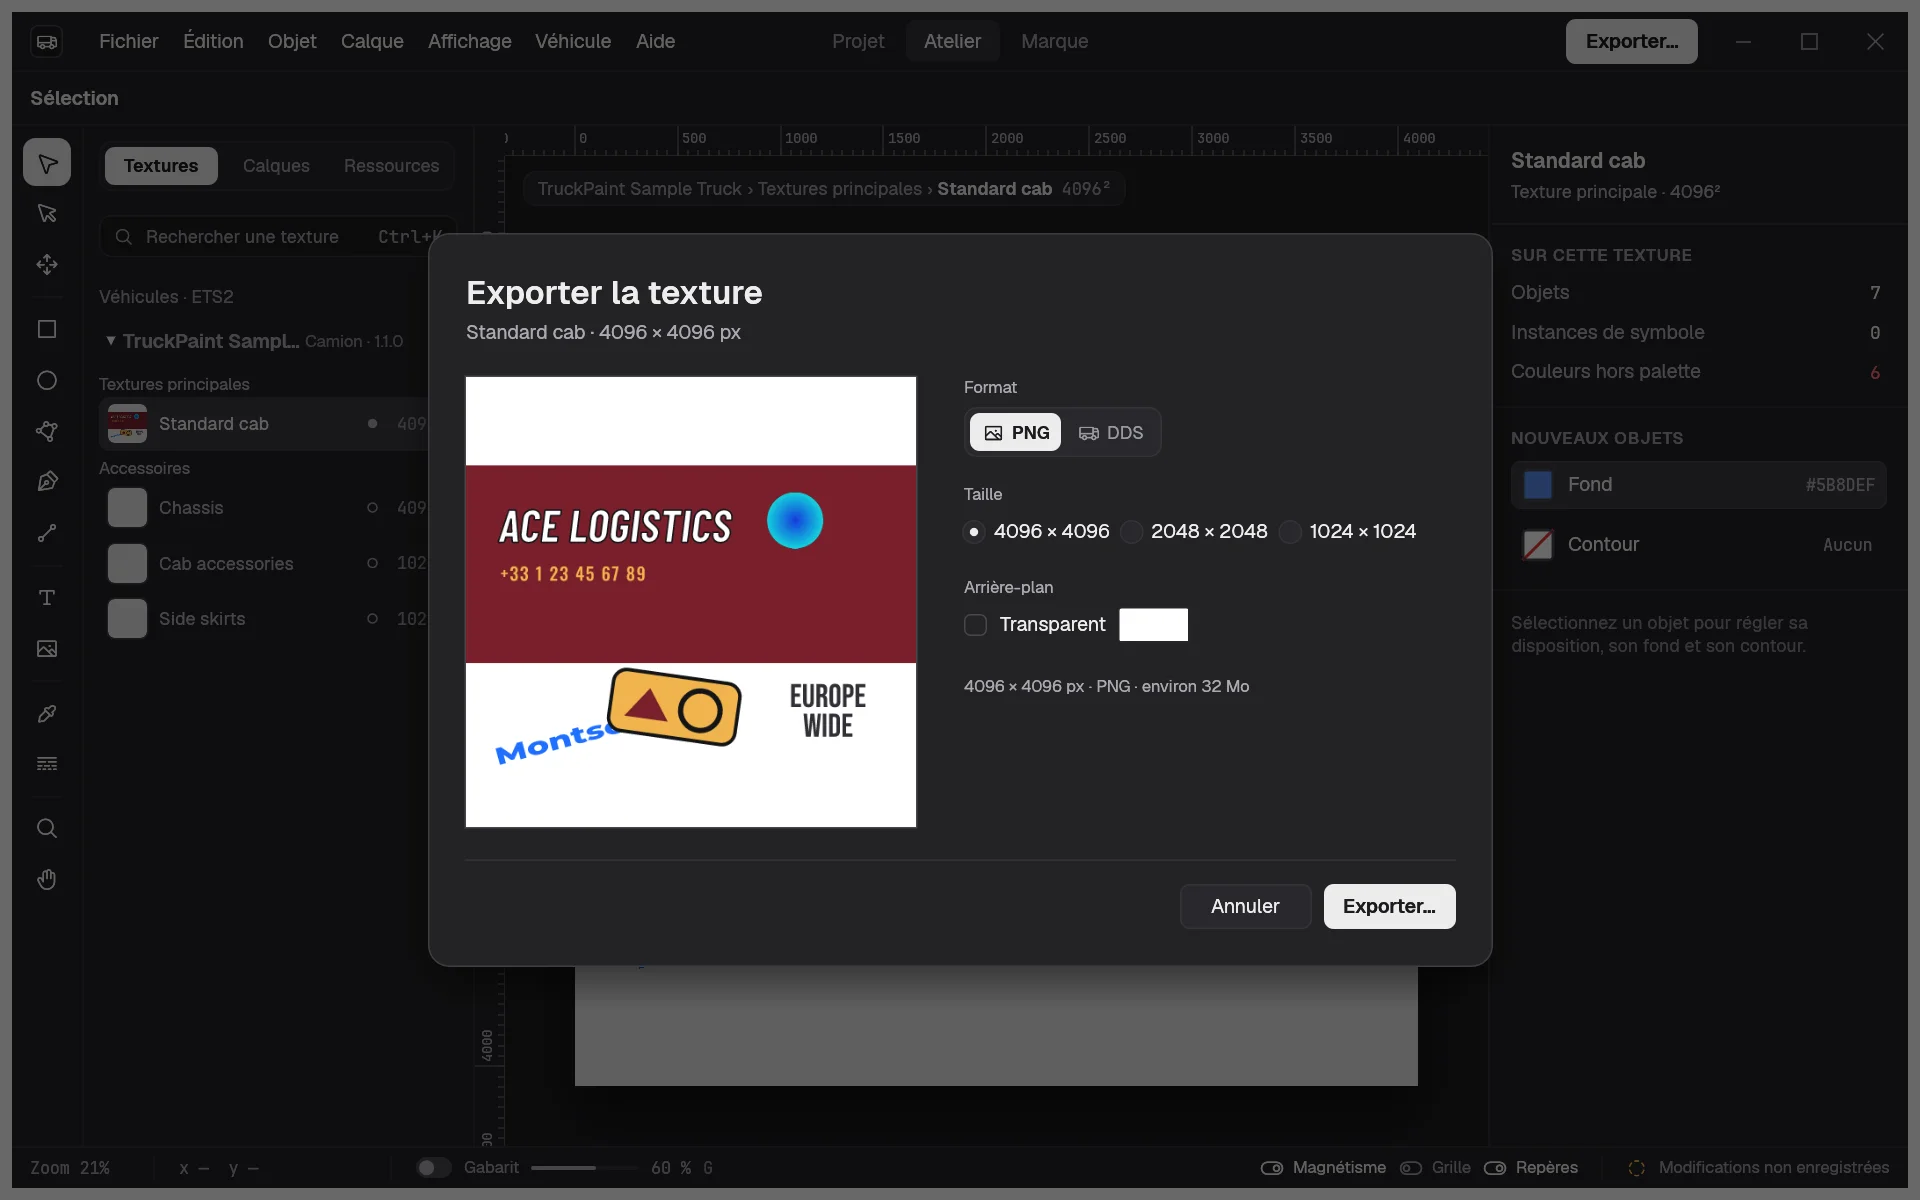The height and width of the screenshot is (1200, 1920).
Task: Activate the polygon node tool
Action: tap(47, 431)
